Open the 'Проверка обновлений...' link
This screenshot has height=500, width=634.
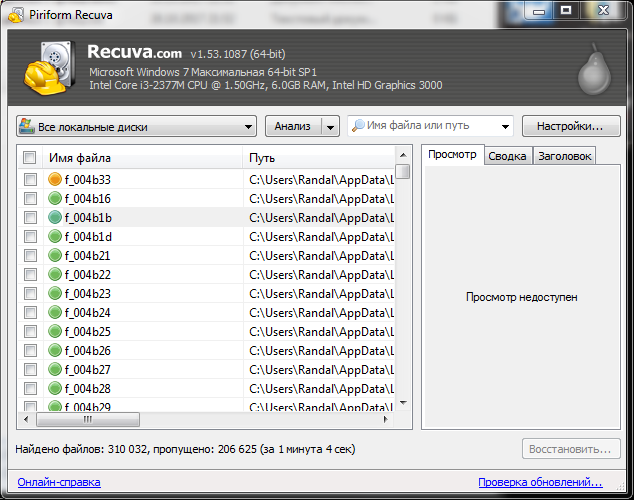click(540, 482)
